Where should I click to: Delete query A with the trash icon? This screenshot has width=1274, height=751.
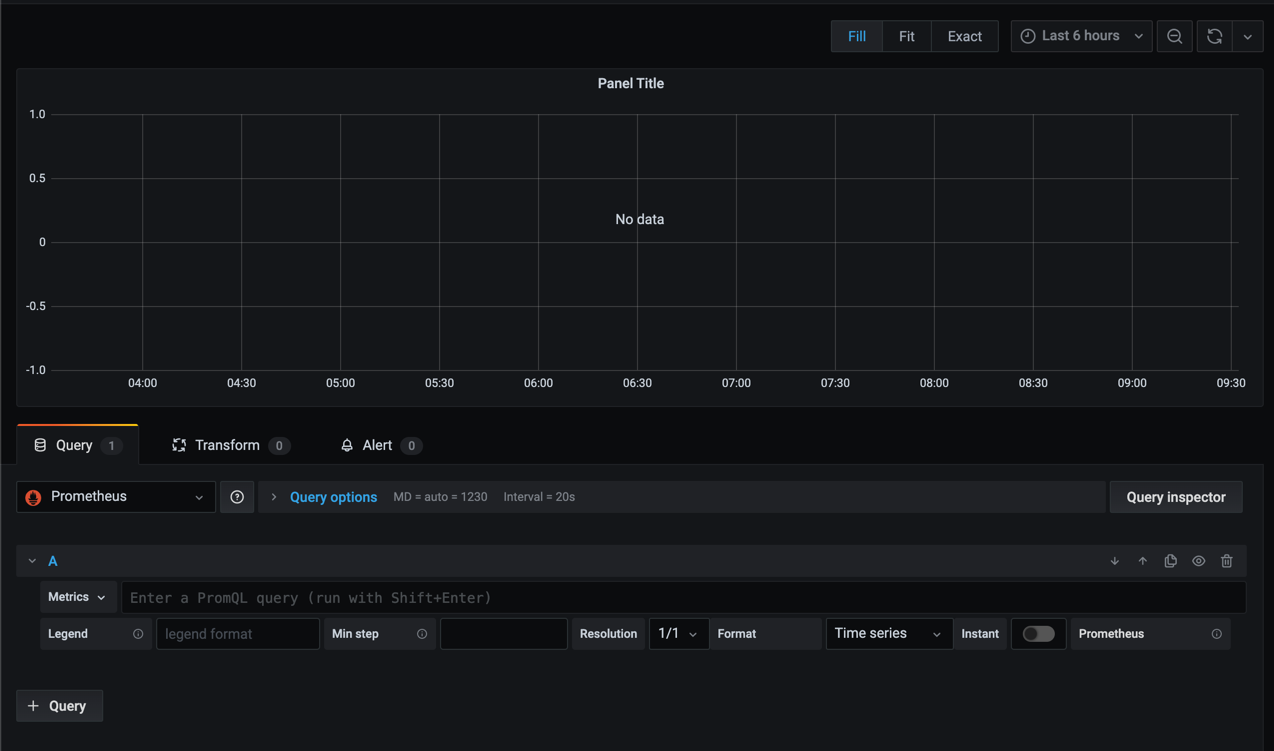(x=1227, y=562)
